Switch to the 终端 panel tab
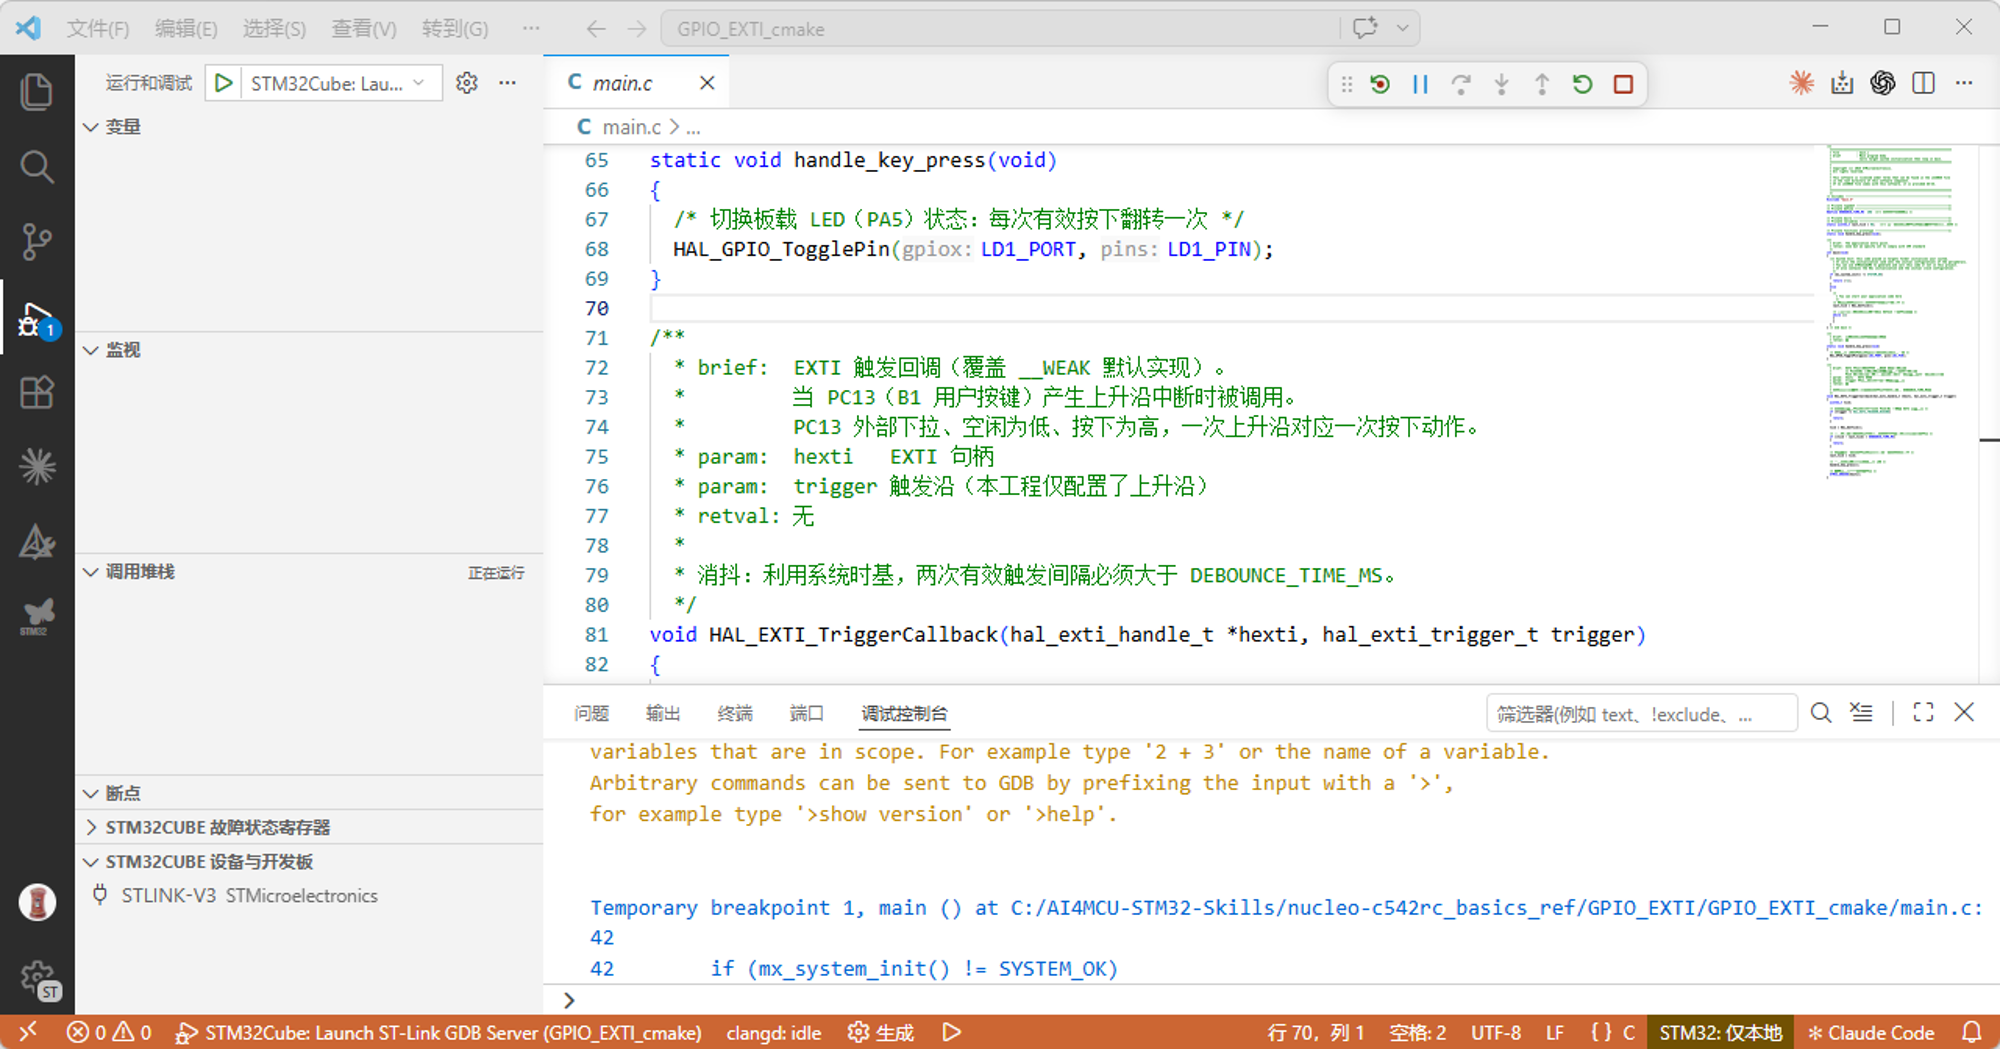 tap(735, 713)
